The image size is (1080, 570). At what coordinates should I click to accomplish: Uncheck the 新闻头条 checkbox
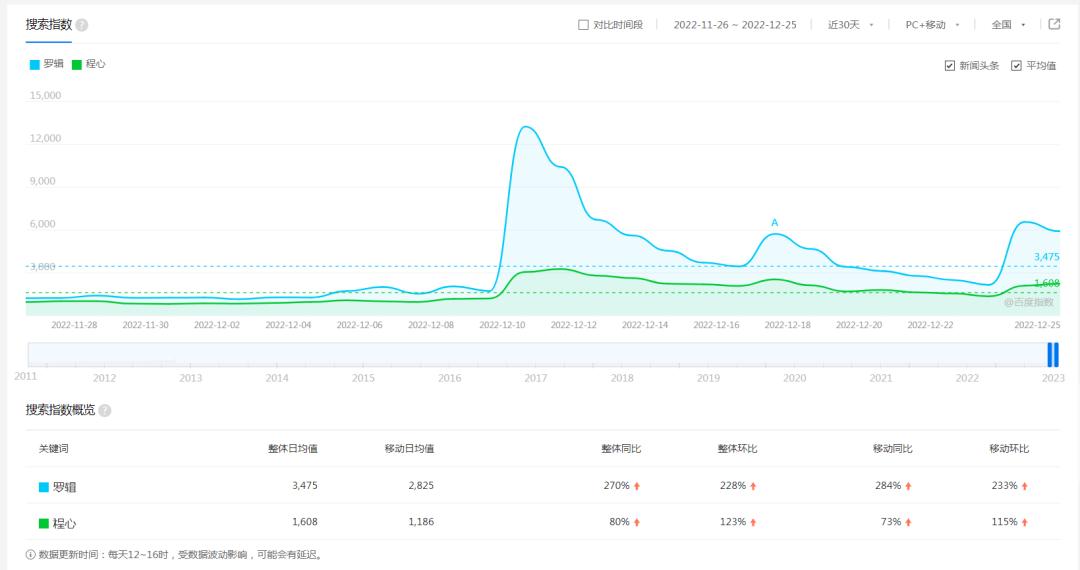(x=949, y=66)
